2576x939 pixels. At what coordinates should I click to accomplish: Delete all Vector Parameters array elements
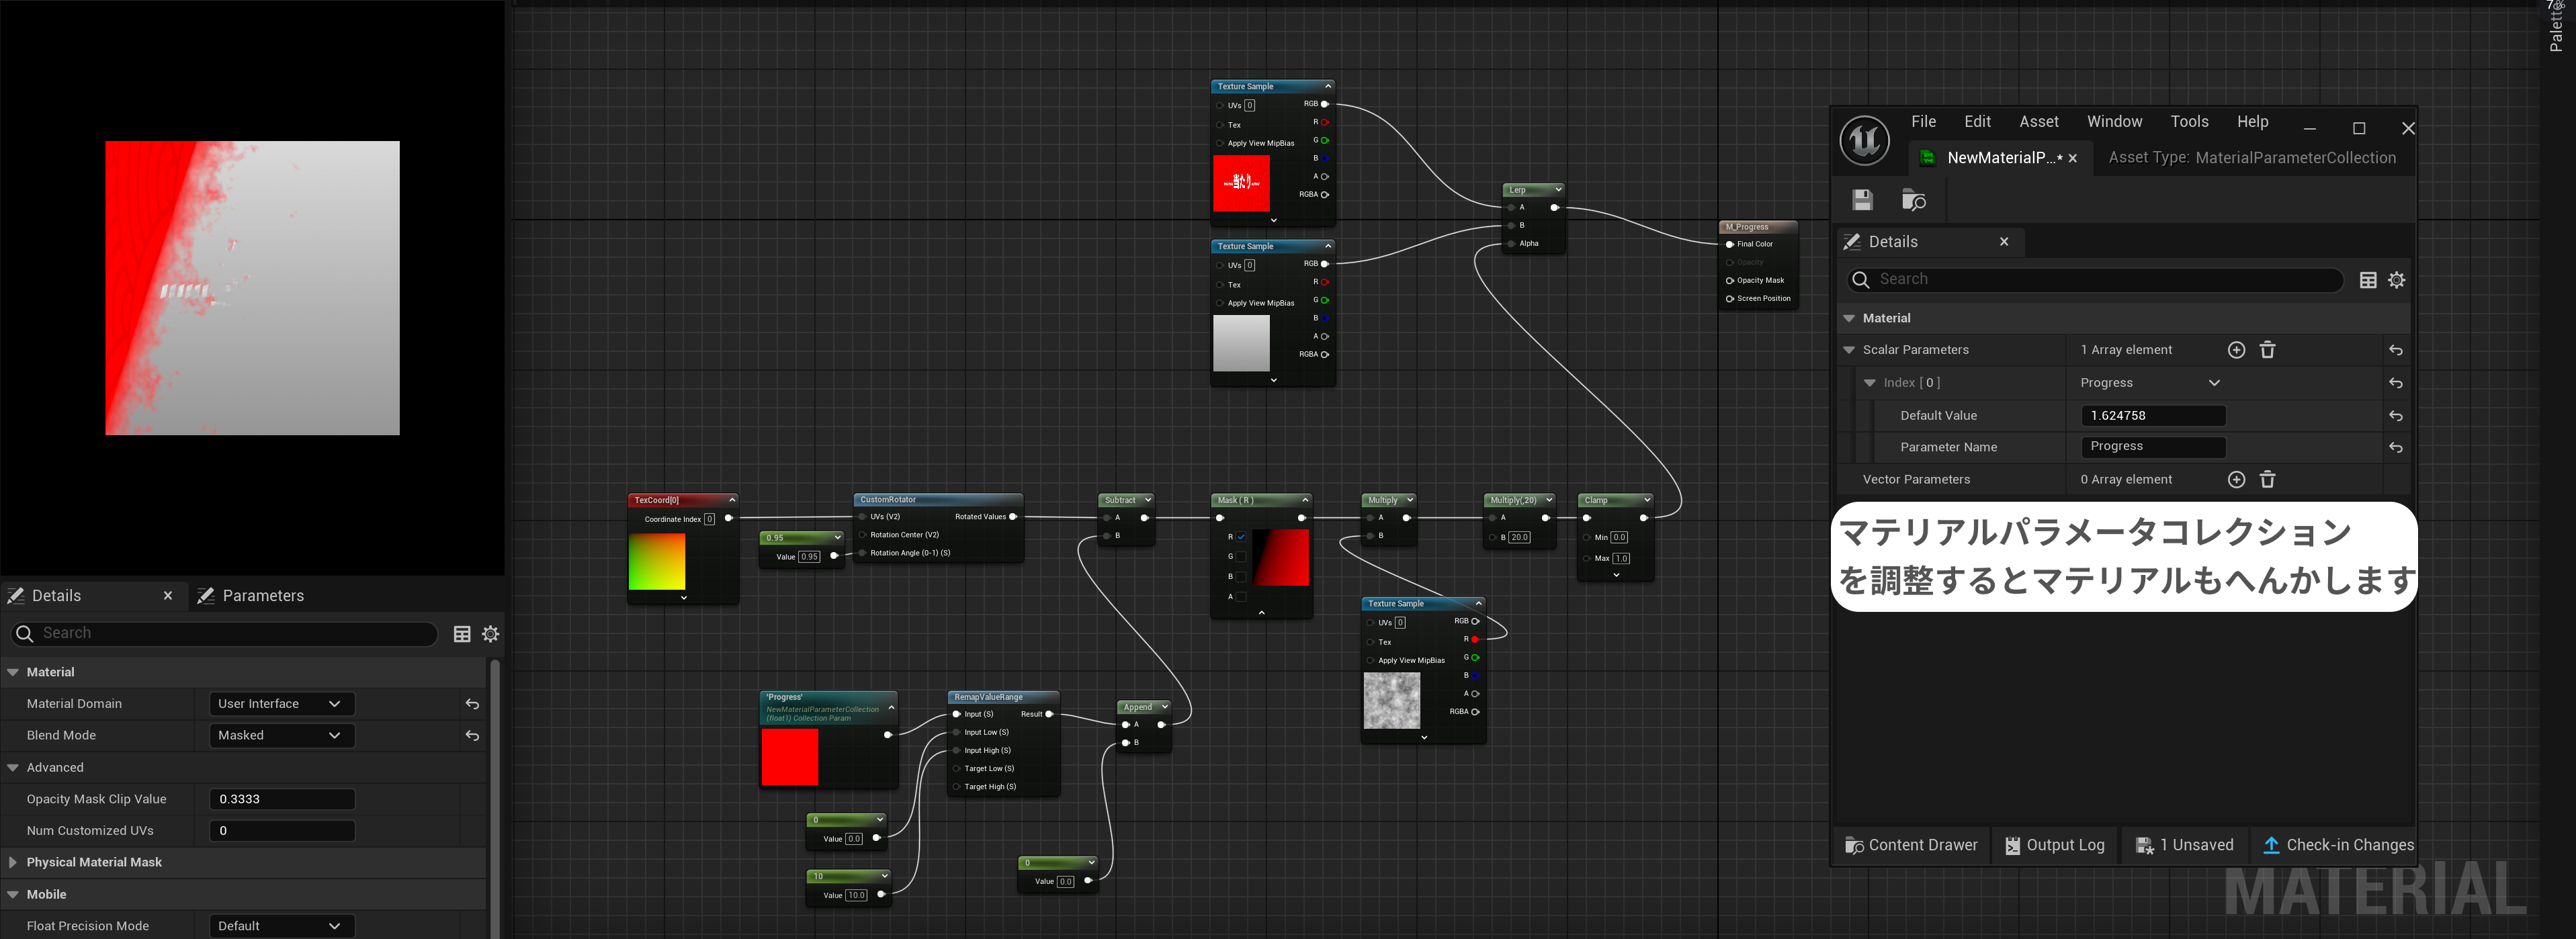point(2267,480)
